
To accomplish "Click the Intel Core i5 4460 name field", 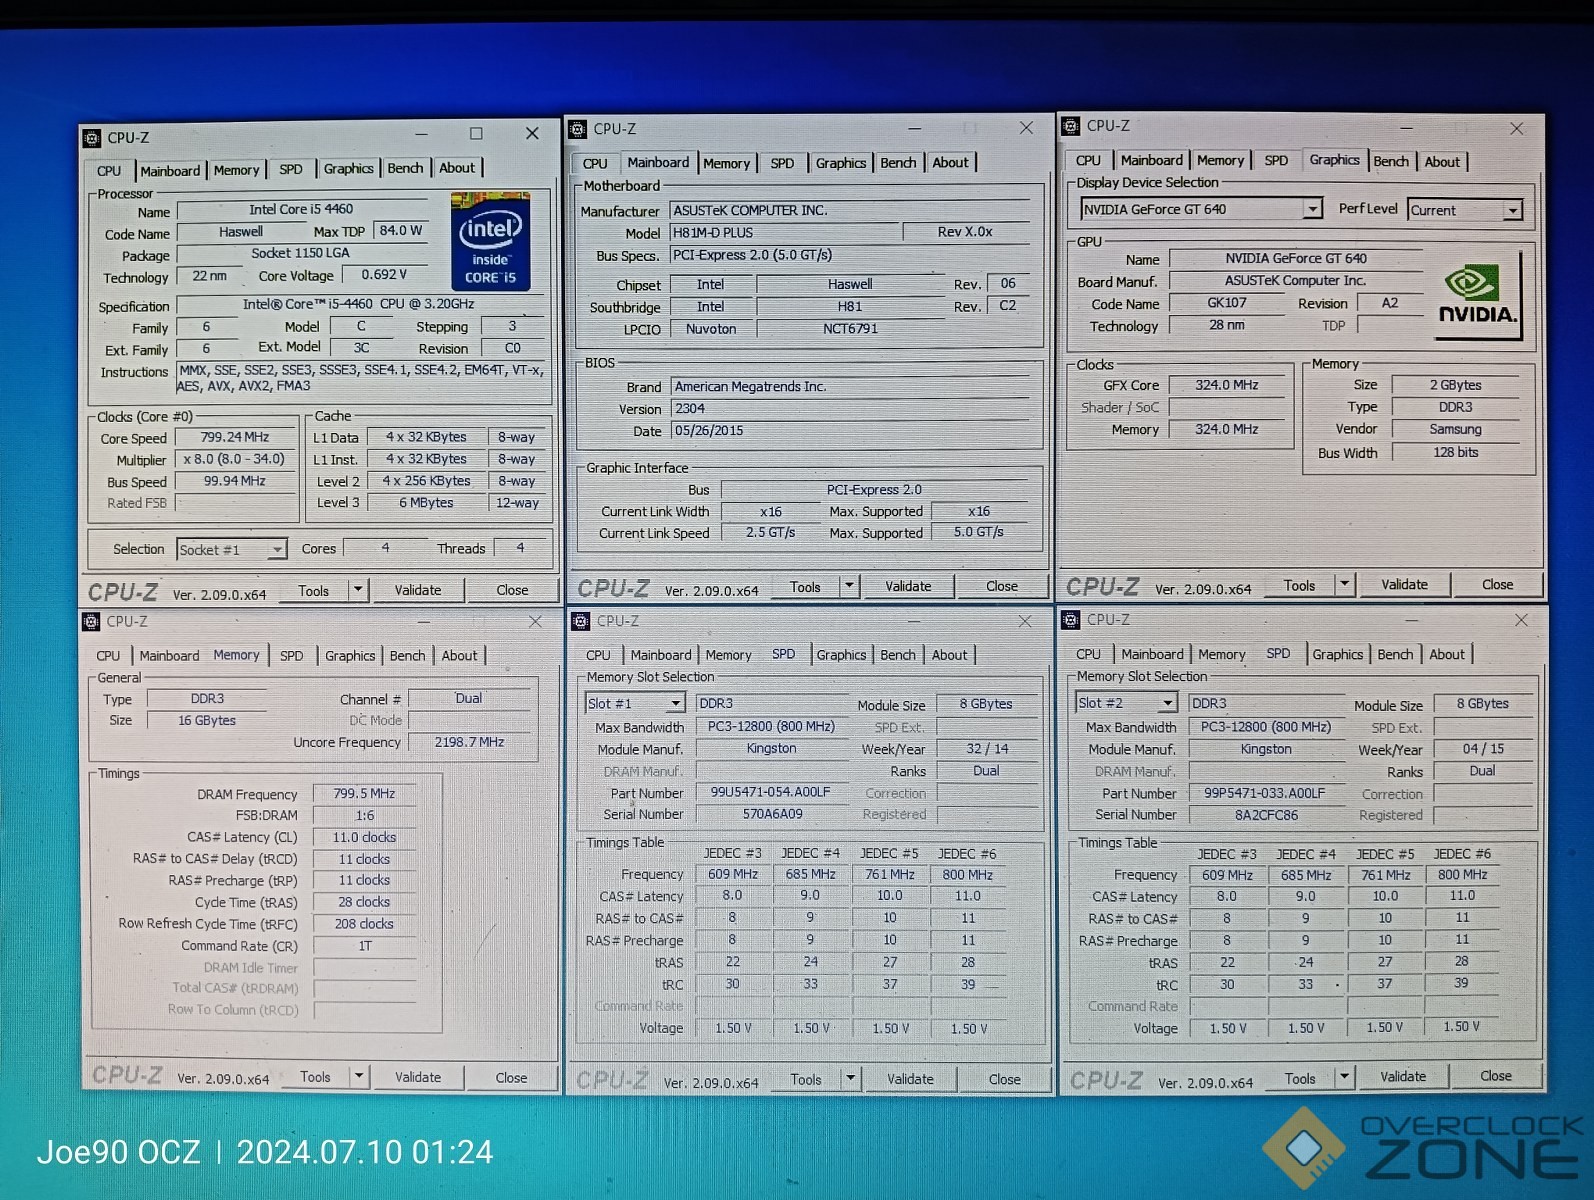I will click(x=301, y=210).
